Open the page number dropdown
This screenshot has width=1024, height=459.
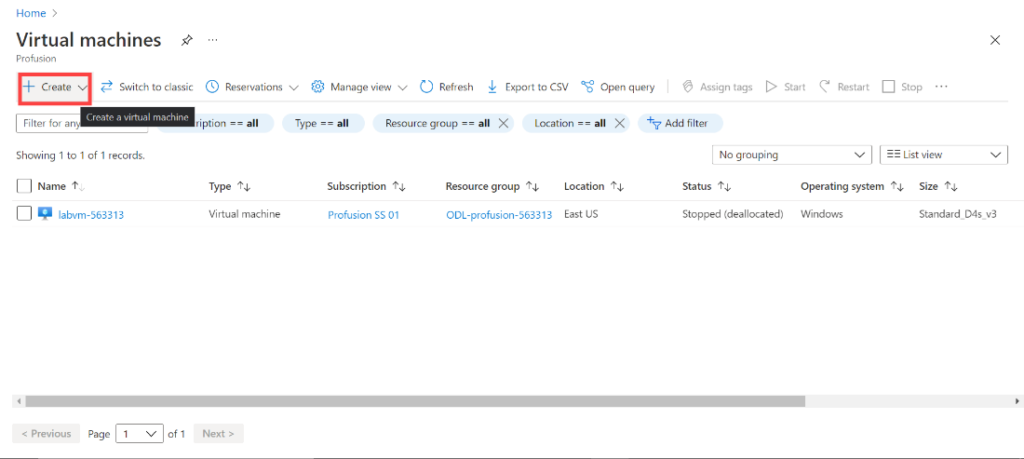pyautogui.click(x=139, y=434)
